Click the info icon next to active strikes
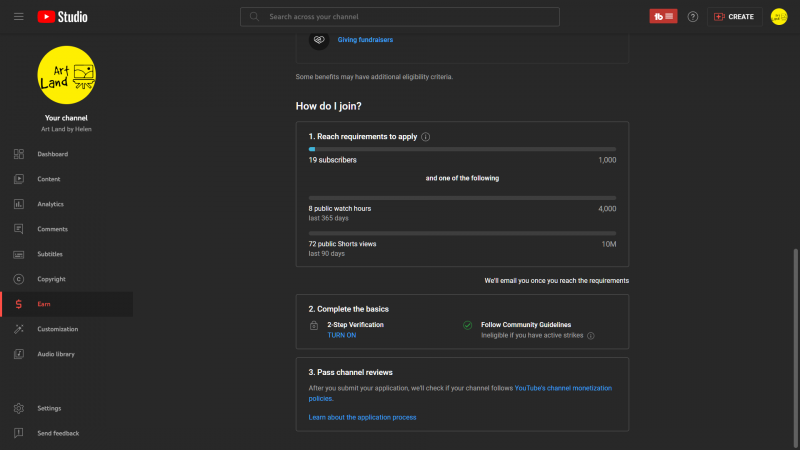The image size is (800, 450). coord(591,336)
